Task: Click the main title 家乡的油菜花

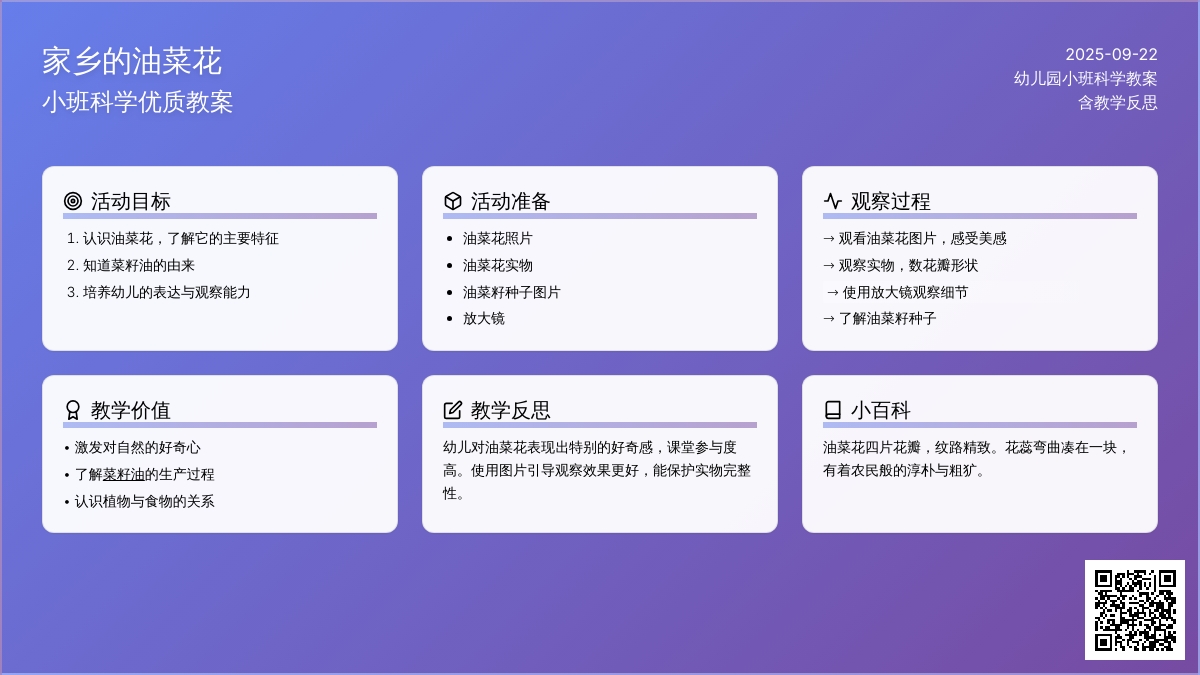Action: 132,62
